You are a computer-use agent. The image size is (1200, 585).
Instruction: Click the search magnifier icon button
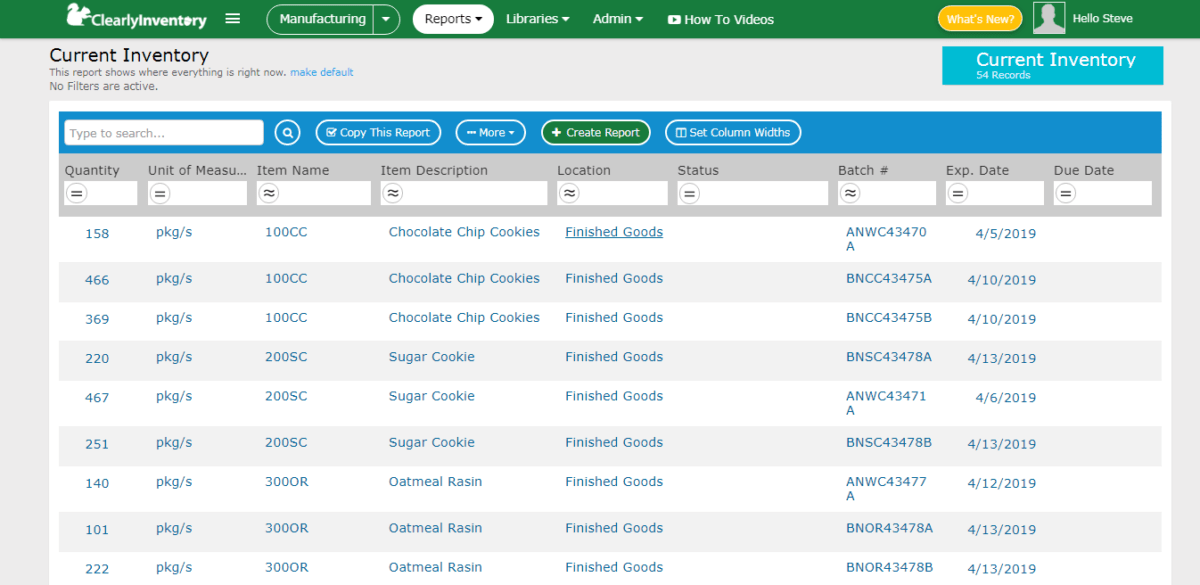pos(288,133)
